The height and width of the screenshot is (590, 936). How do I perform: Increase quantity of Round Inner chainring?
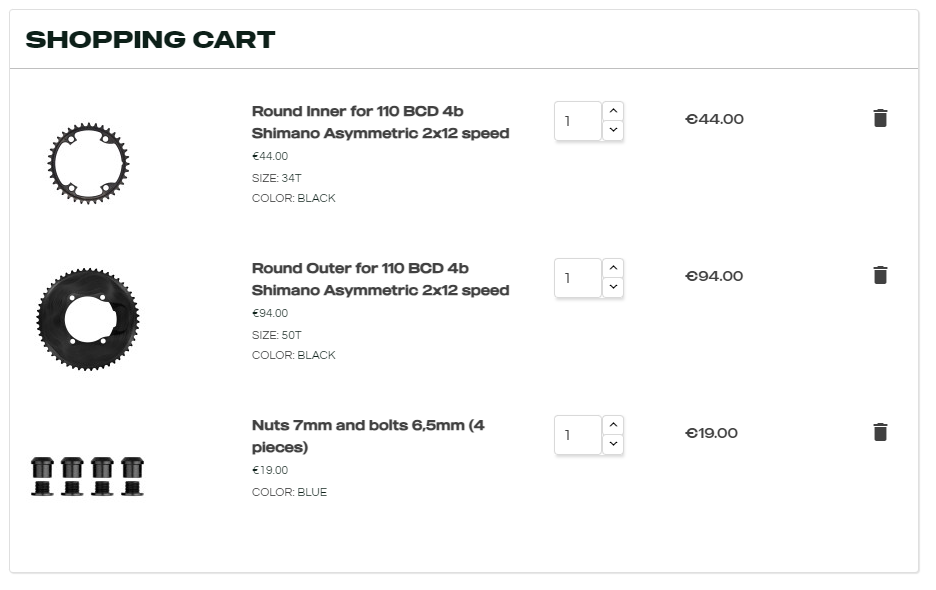pyautogui.click(x=613, y=111)
